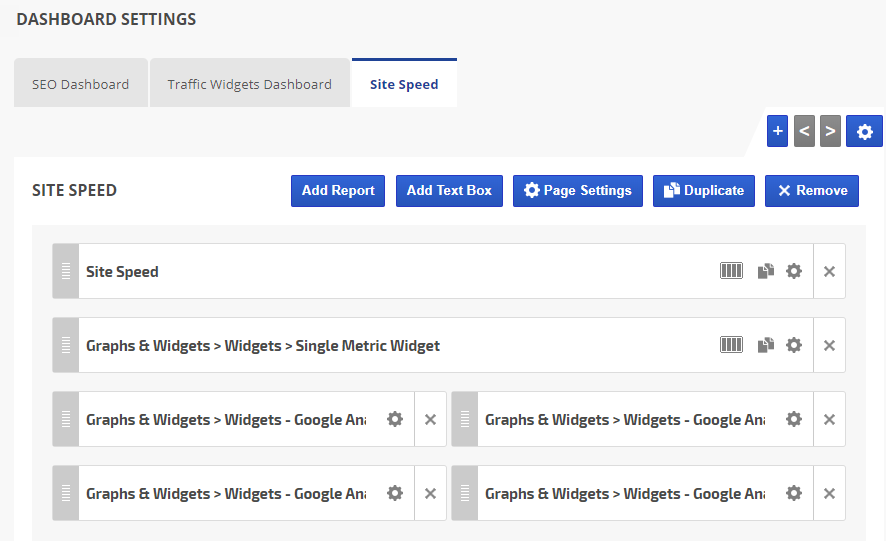The height and width of the screenshot is (541, 886).
Task: Click the blue plus add-page icon
Action: [778, 131]
